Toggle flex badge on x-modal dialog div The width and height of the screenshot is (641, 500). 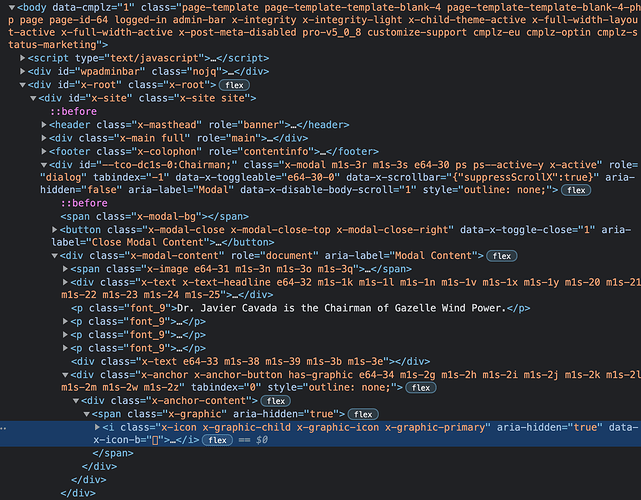pos(576,189)
